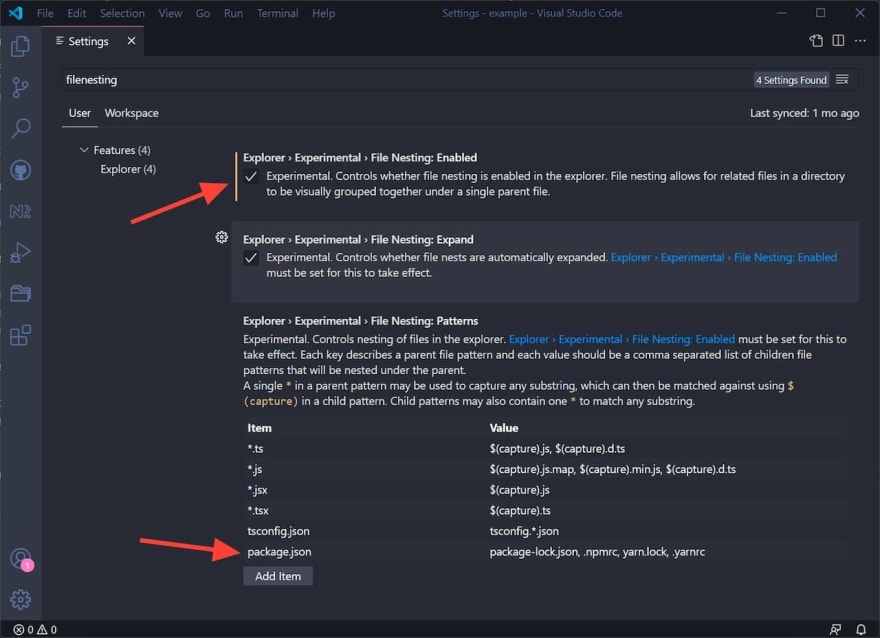Open the project folders manager icon
The width and height of the screenshot is (880, 638).
coord(20,293)
